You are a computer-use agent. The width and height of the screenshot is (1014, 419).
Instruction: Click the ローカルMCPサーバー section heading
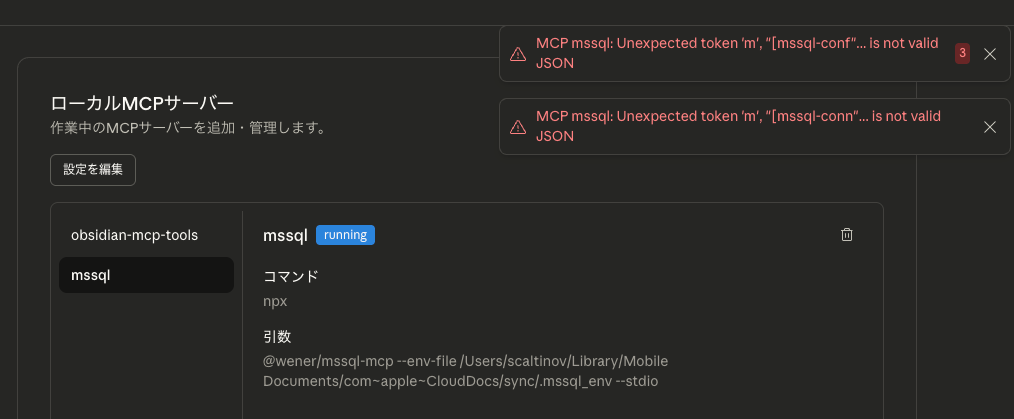[x=143, y=103]
